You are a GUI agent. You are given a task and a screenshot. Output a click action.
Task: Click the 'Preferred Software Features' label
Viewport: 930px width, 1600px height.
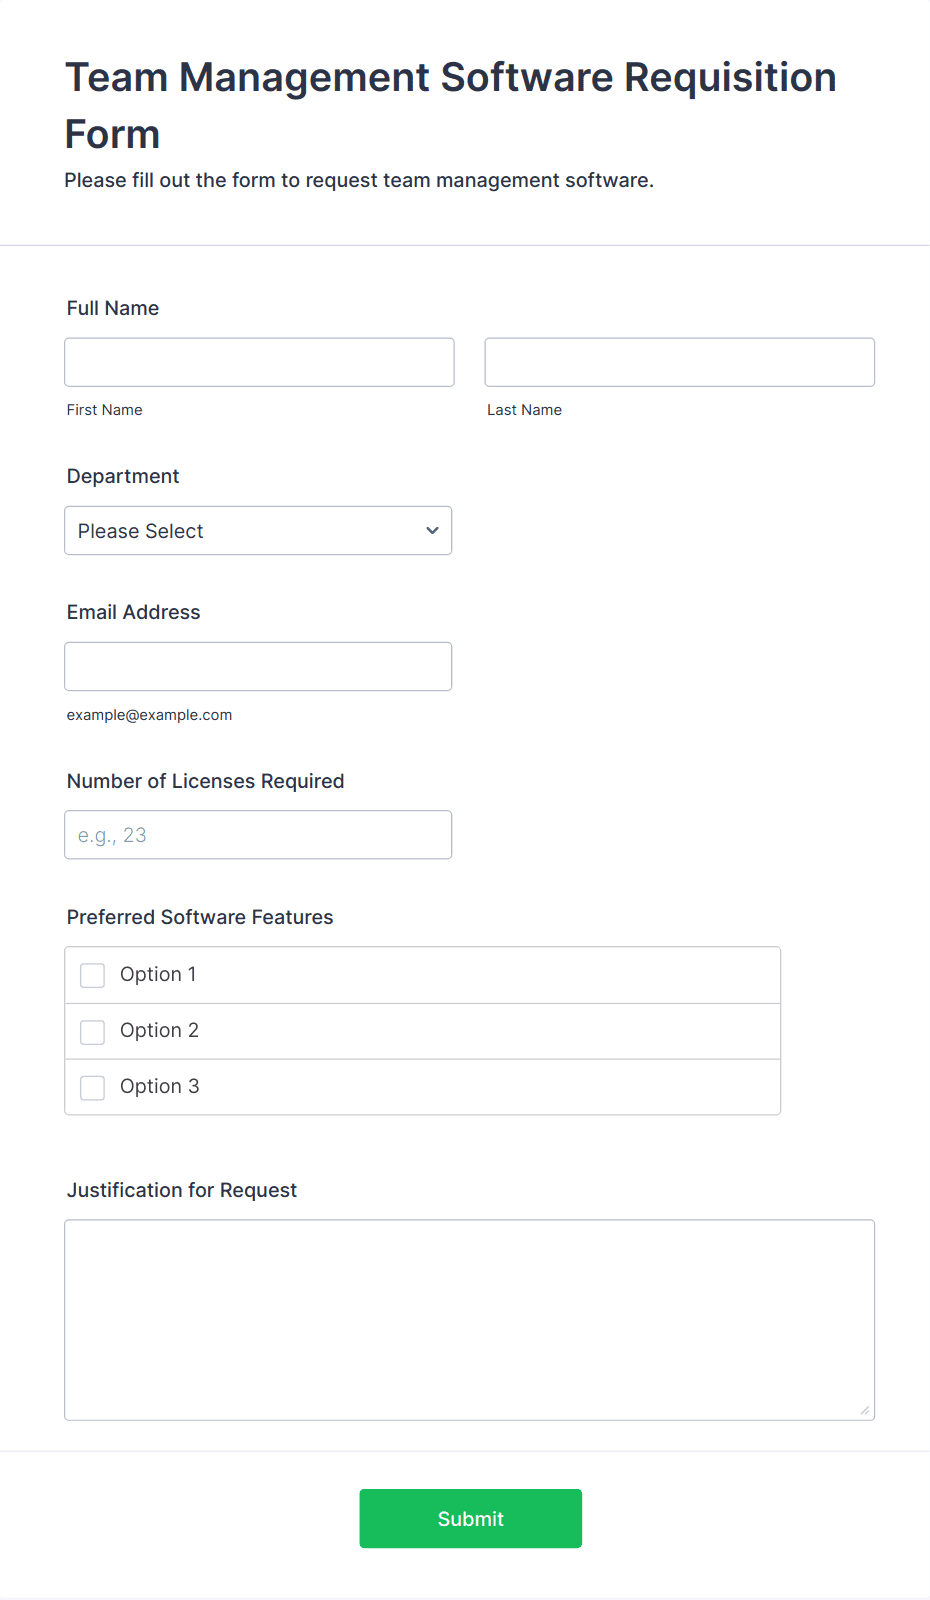200,917
